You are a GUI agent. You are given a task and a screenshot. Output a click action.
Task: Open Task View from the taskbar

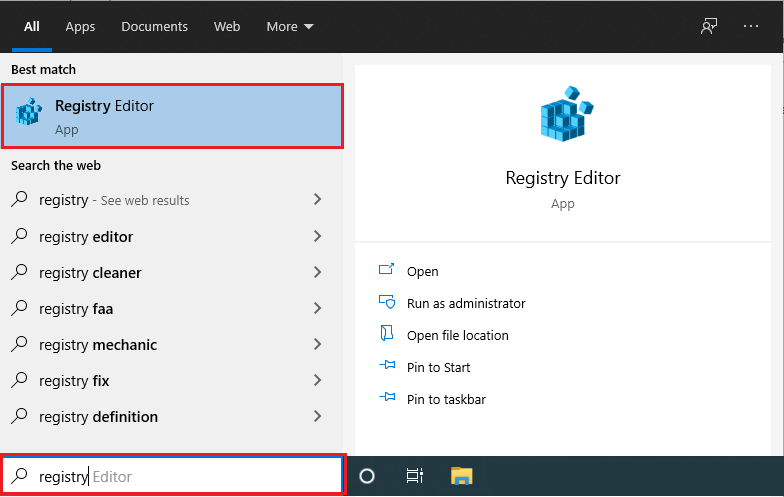point(414,476)
